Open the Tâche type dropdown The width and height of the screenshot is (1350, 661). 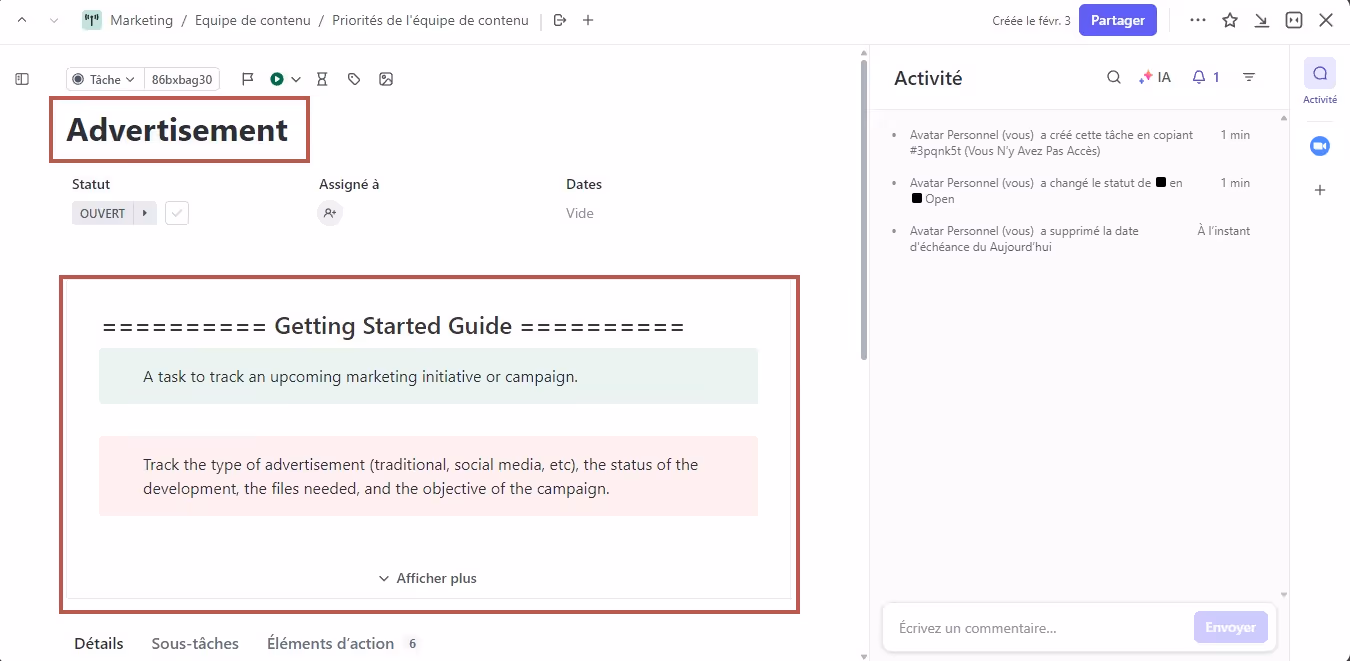103,78
